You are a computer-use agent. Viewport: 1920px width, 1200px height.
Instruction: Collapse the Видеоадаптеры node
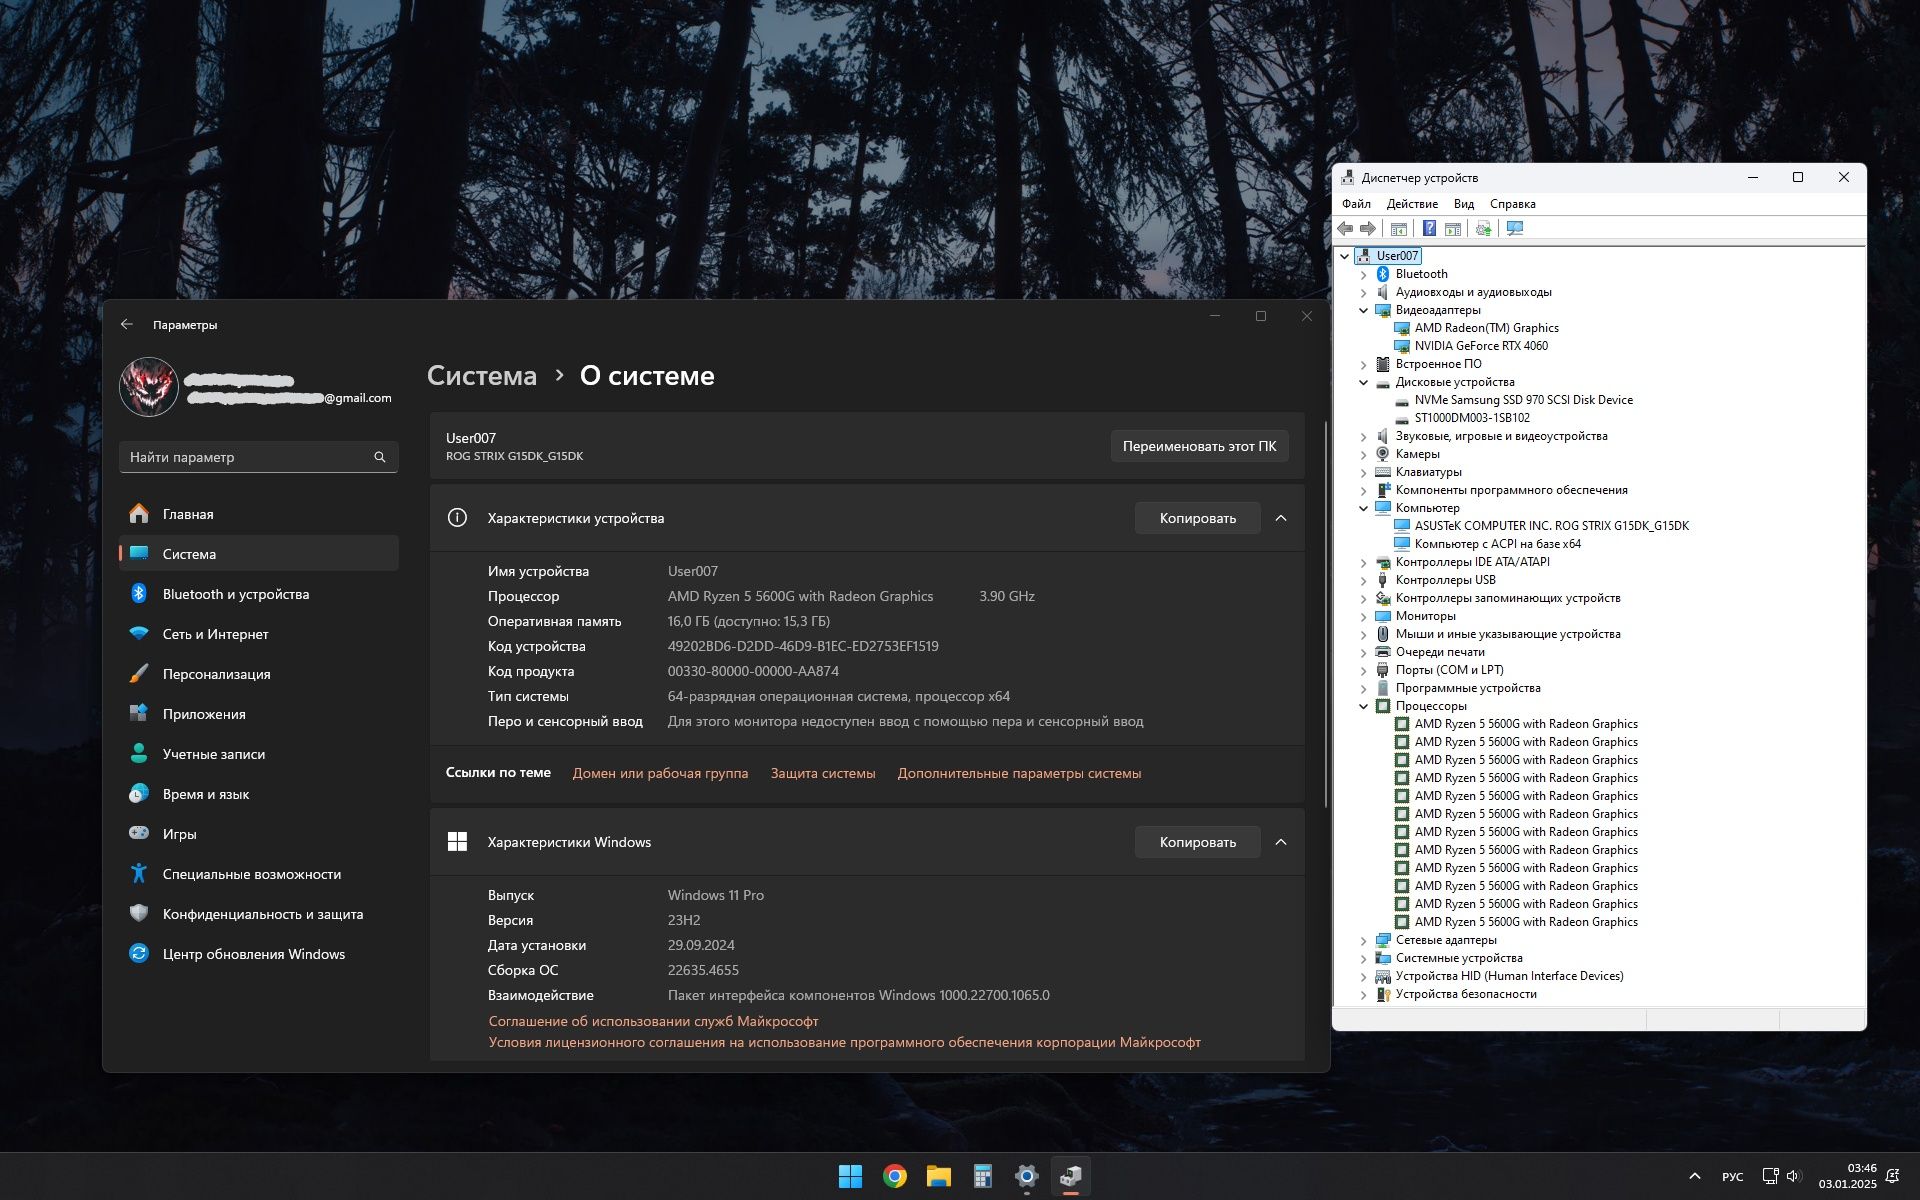(1363, 310)
